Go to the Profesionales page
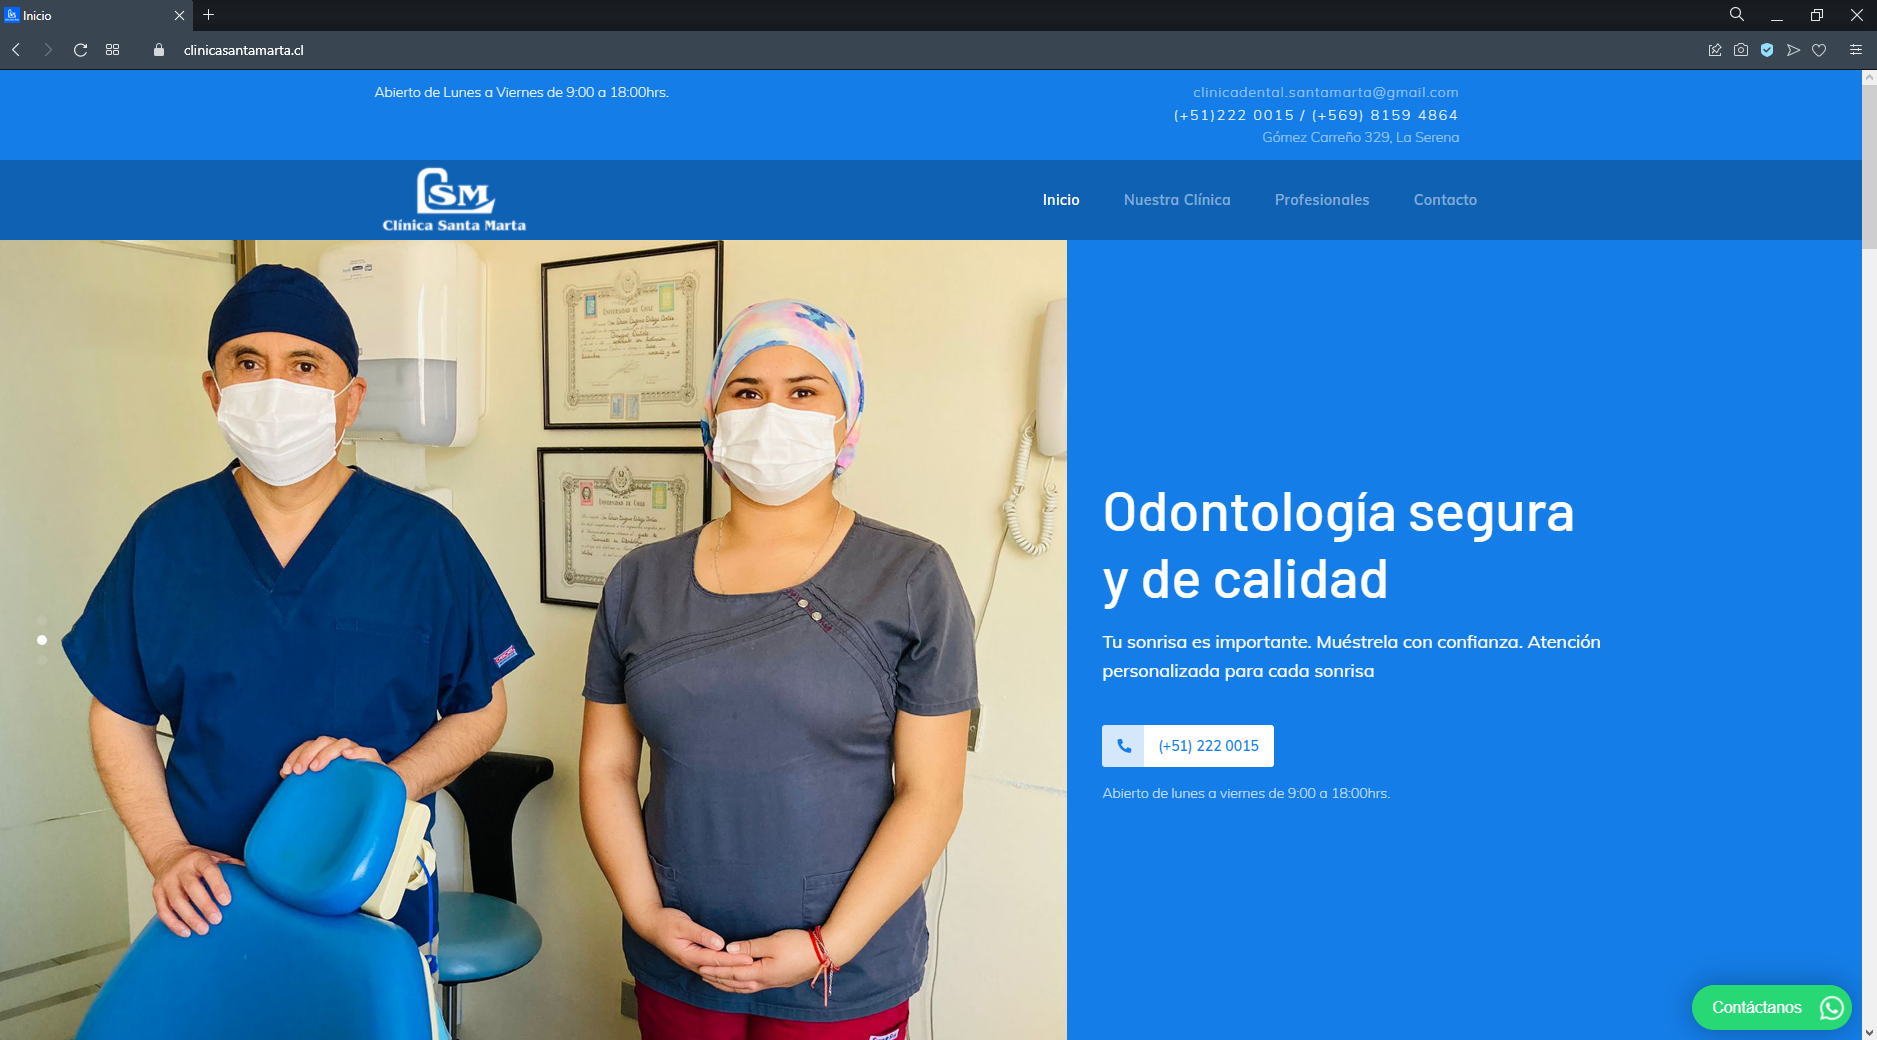The image size is (1877, 1040). [x=1321, y=200]
